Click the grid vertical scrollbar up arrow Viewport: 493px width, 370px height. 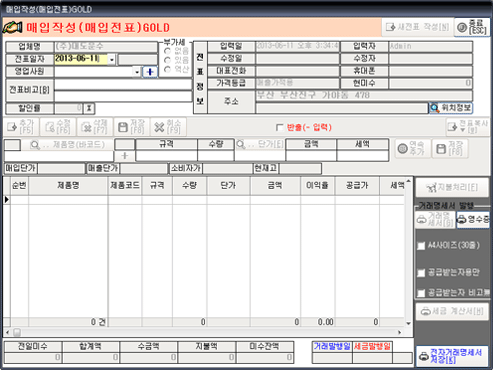(x=409, y=181)
